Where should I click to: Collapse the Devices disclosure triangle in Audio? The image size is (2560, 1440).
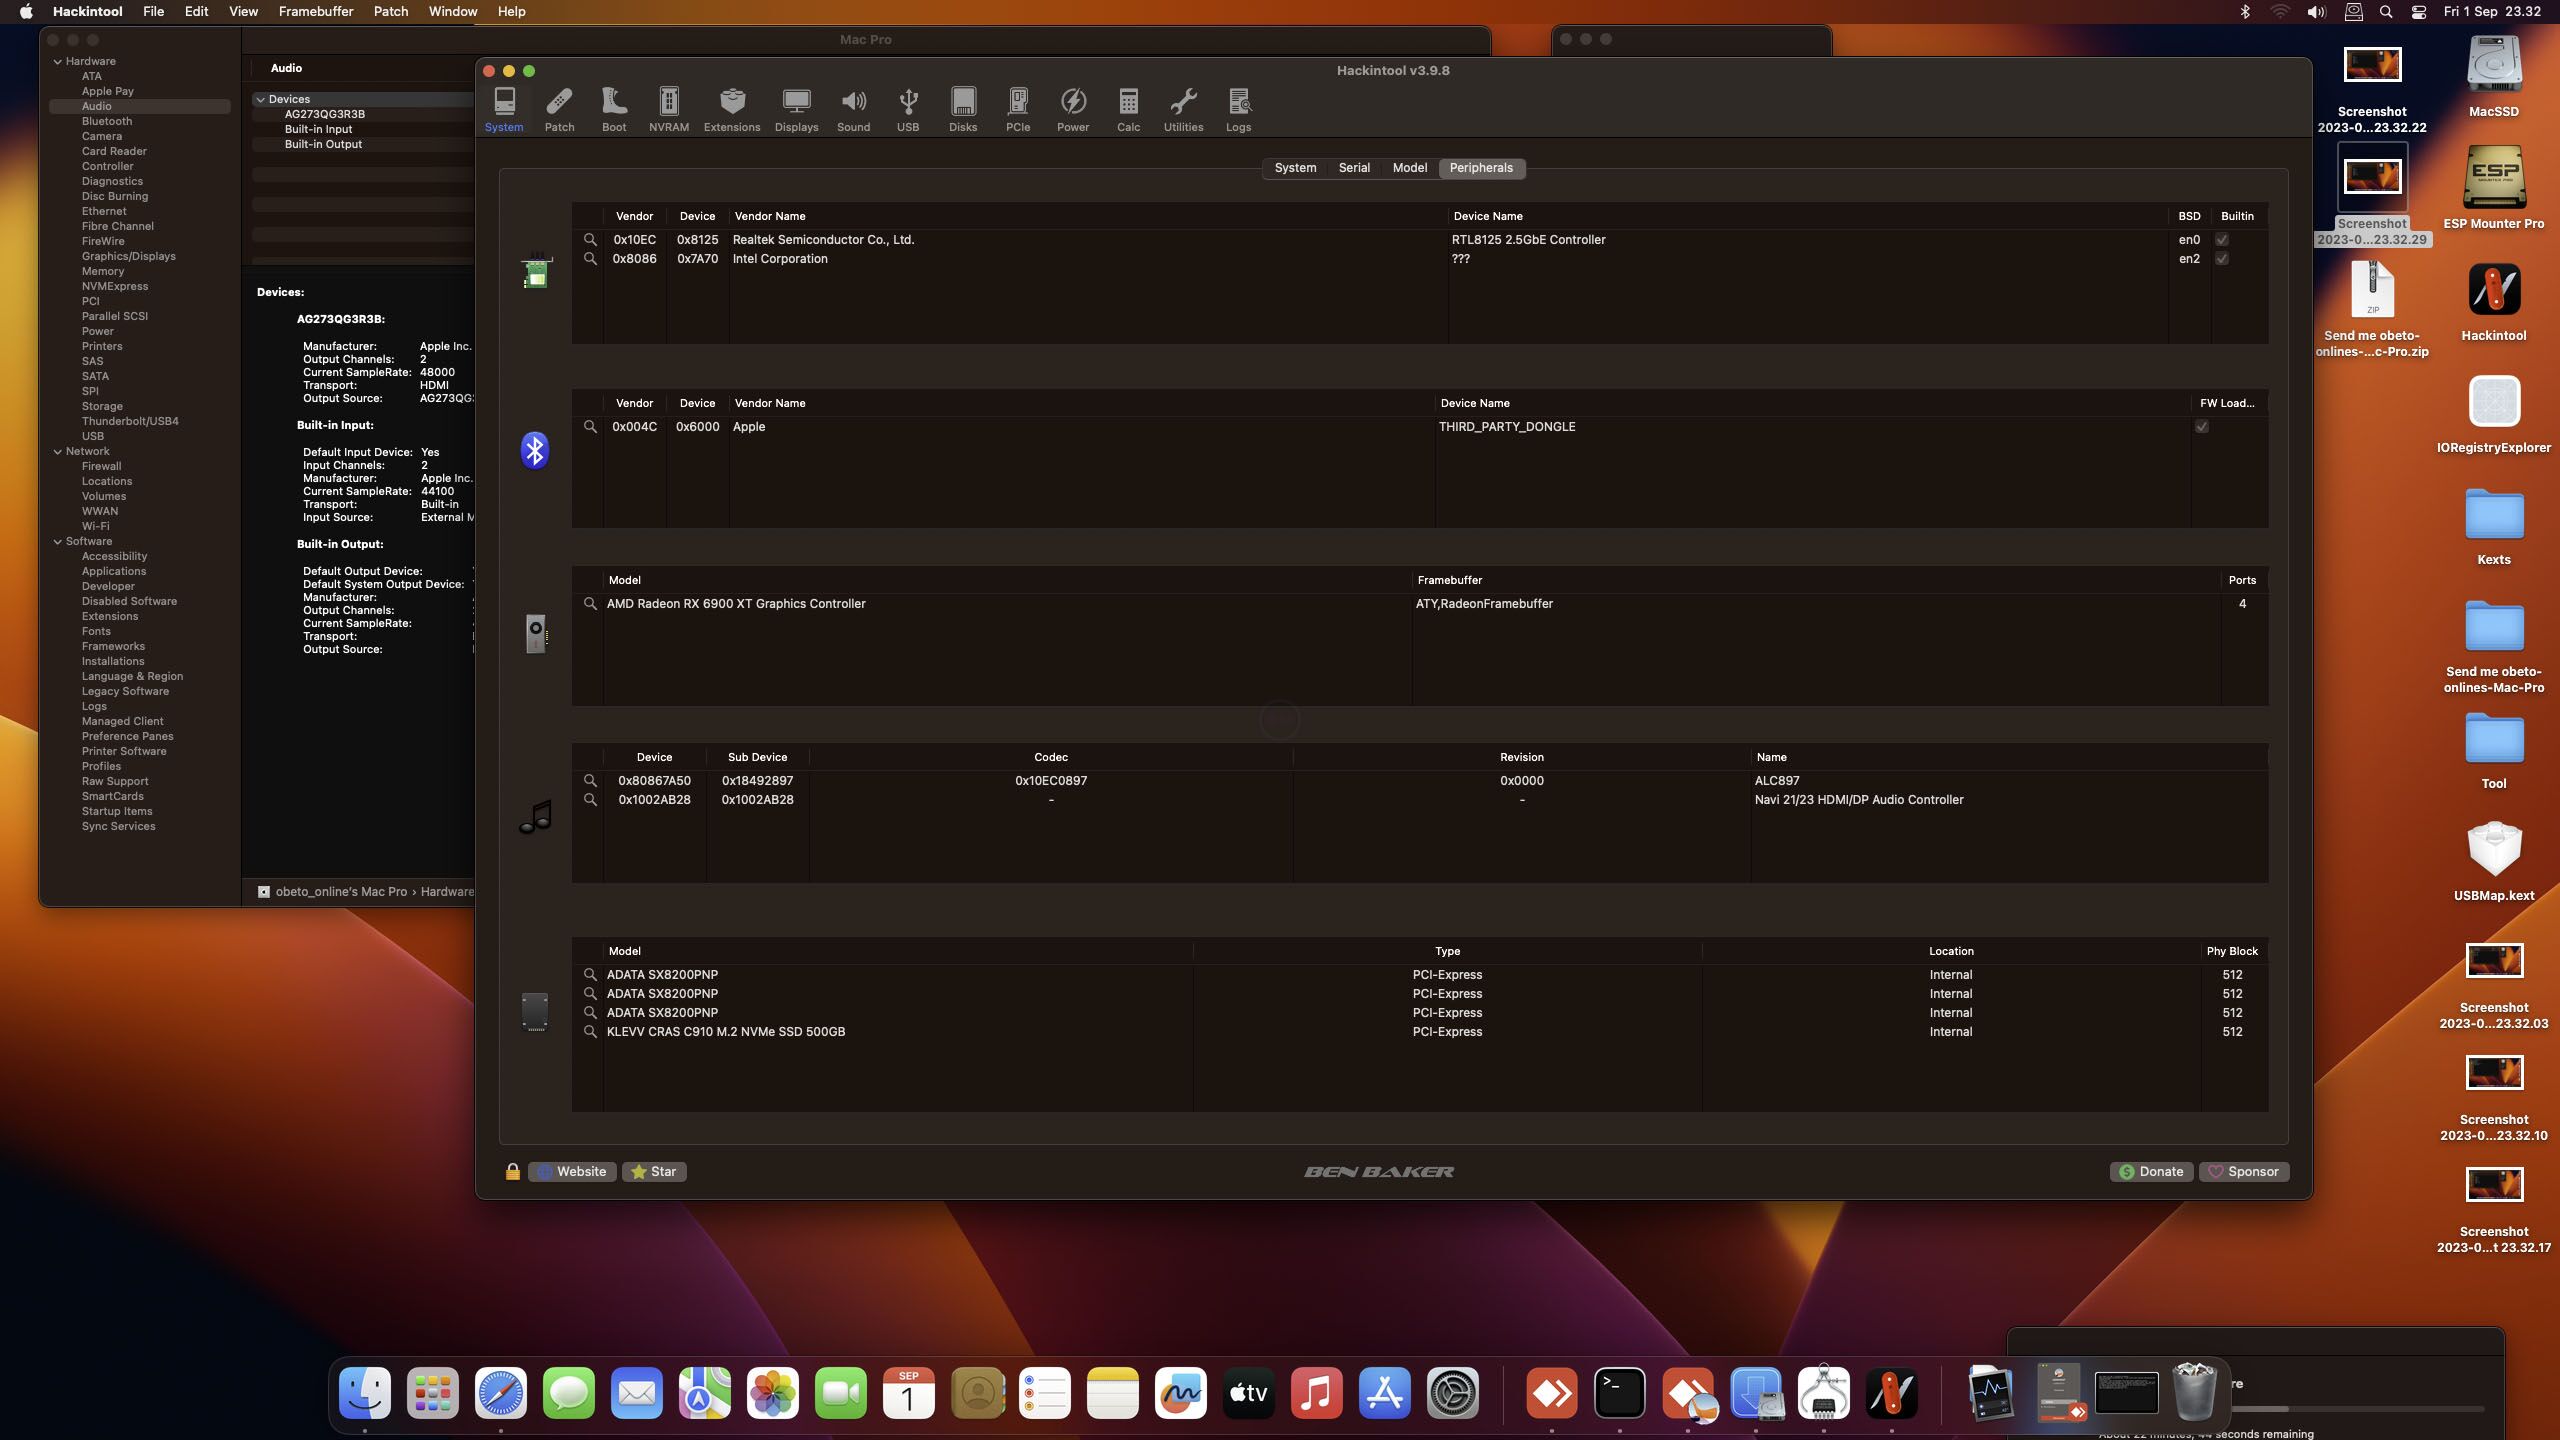tap(260, 100)
